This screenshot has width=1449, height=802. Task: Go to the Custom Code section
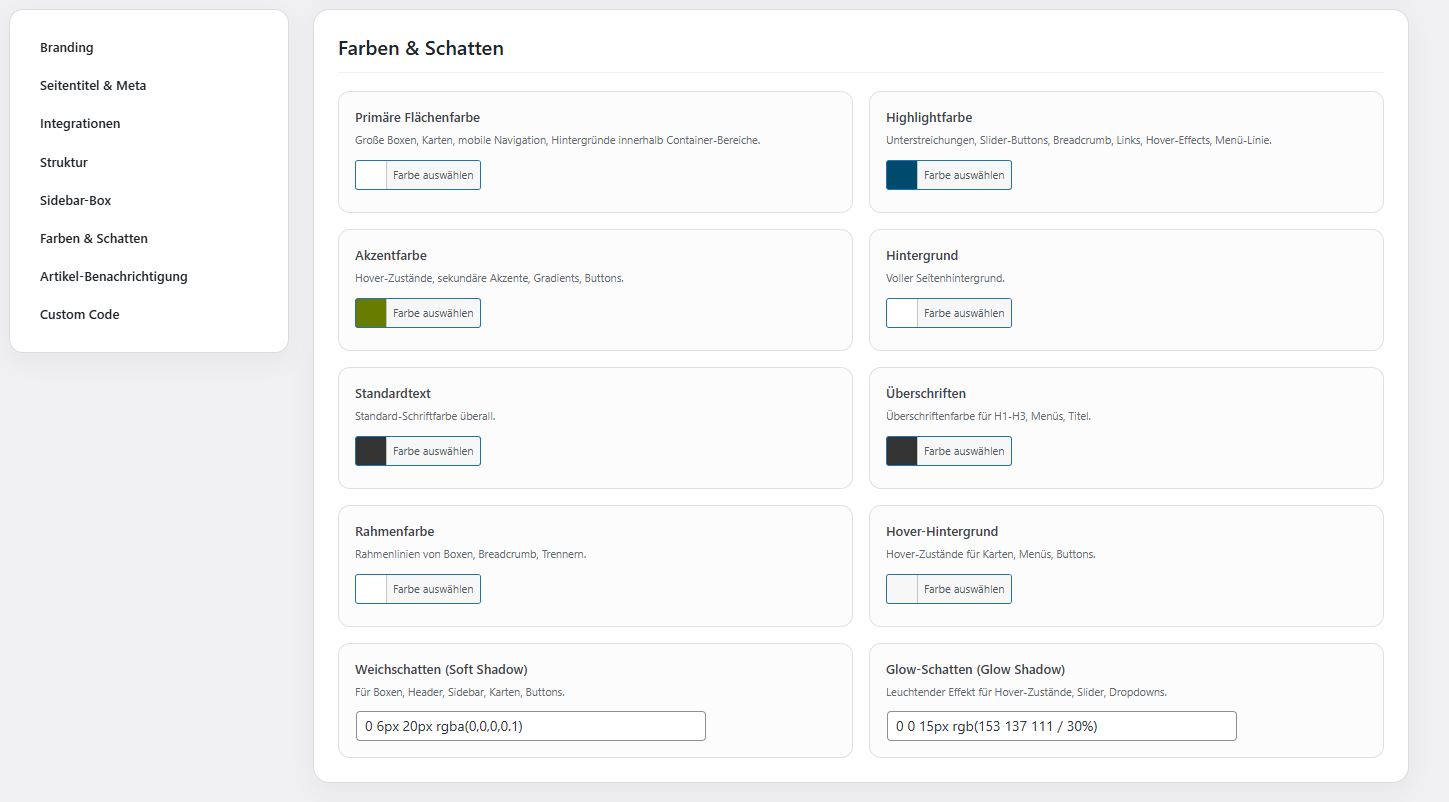coord(79,314)
